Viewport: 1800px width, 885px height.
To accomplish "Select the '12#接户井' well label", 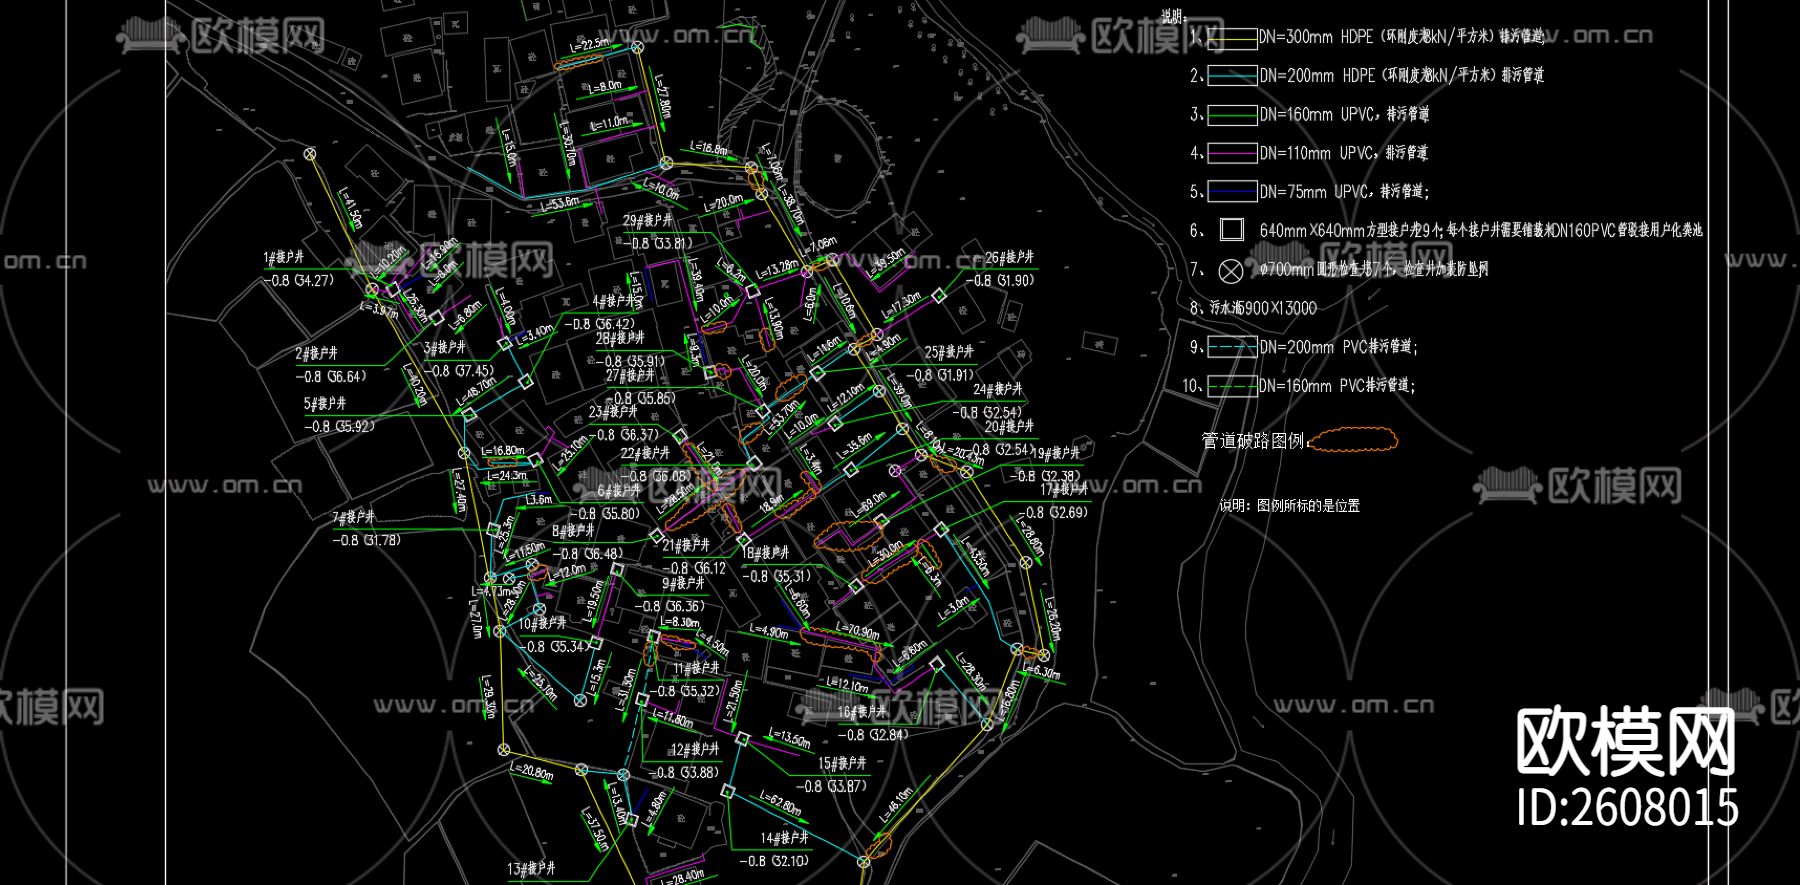I will point(695,749).
